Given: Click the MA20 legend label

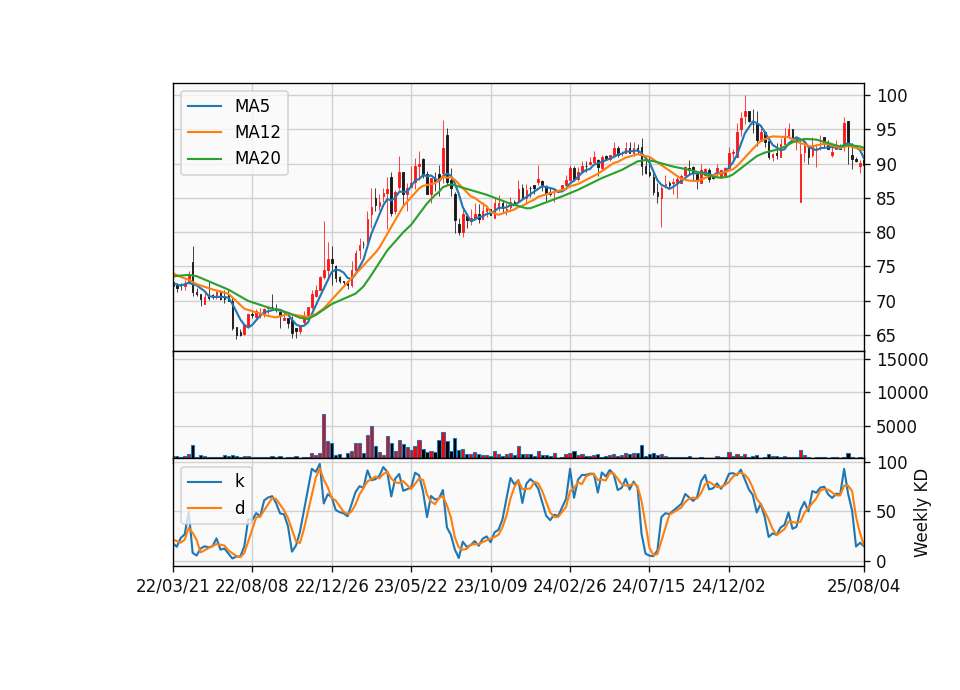Looking at the screenshot, I should click(257, 158).
